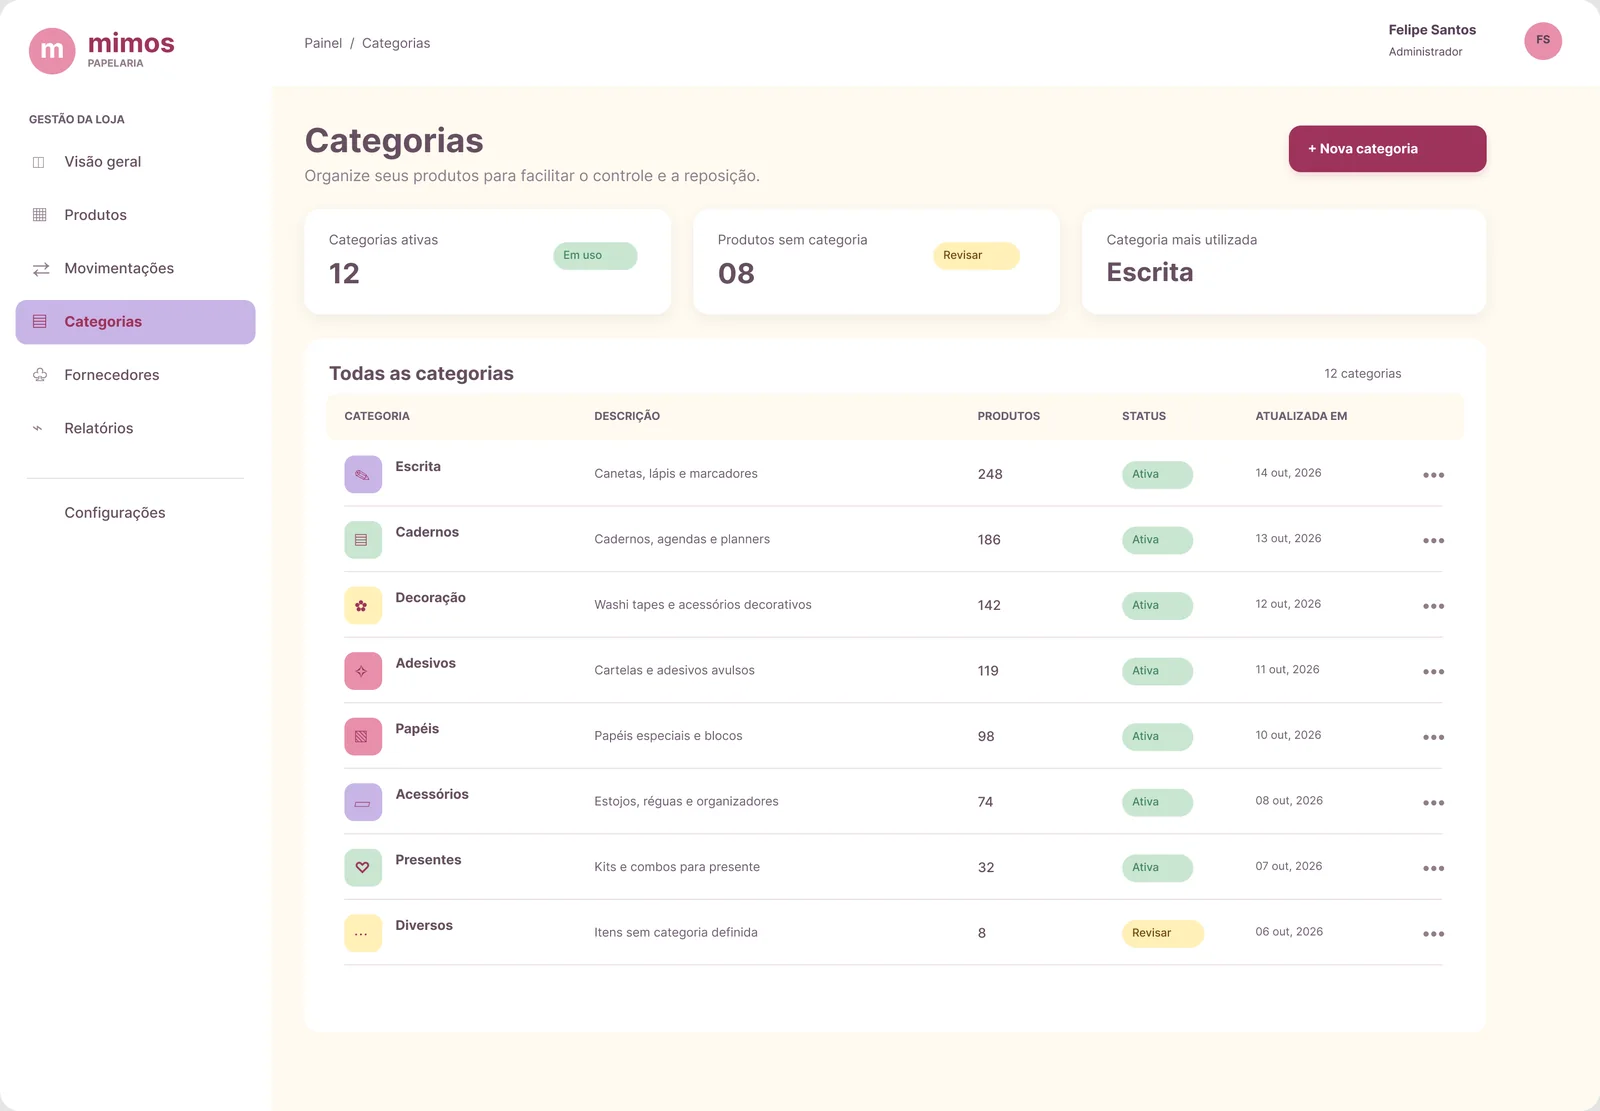Click the '12 categorias' count label
1600x1111 pixels.
pos(1363,374)
